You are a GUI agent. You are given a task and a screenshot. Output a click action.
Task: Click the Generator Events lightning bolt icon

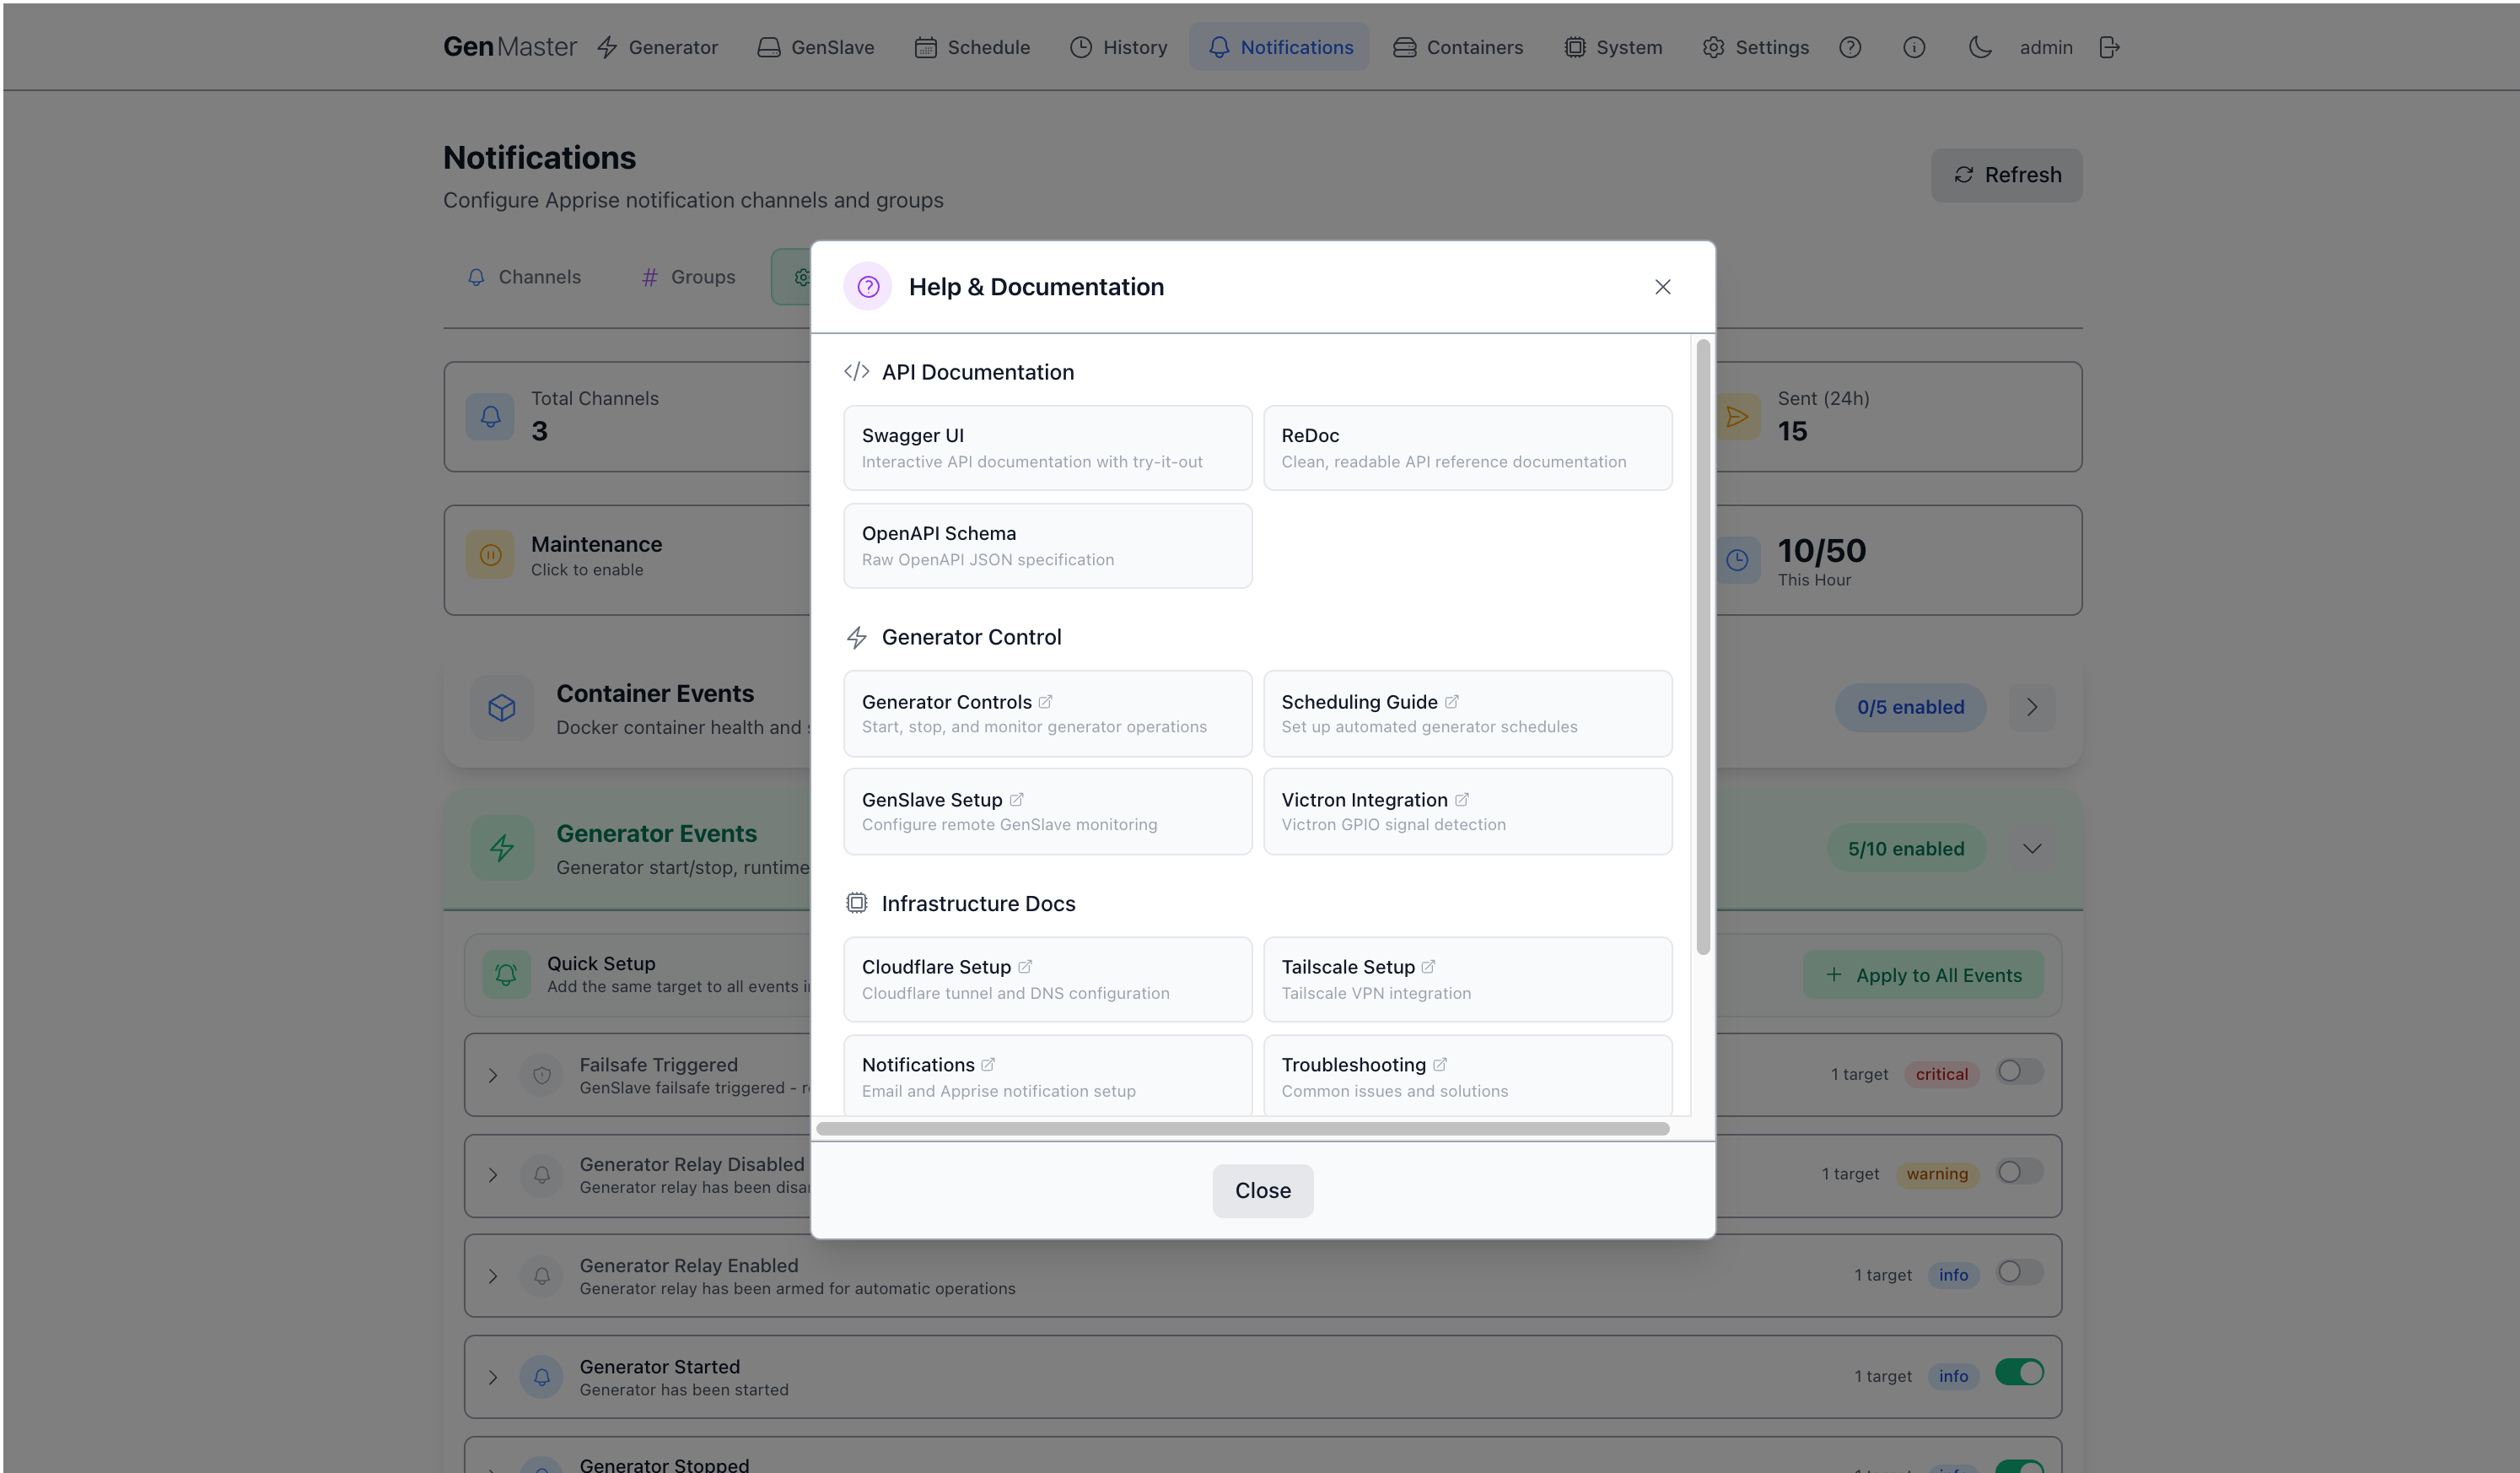click(502, 848)
